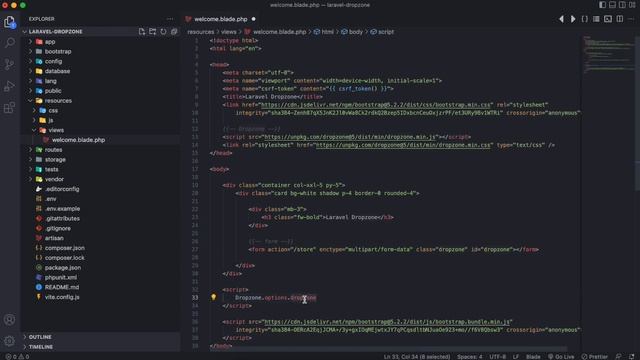Image resolution: width=640 pixels, height=360 pixels.
Task: Open the bootstrap.min.css CDN link
Action: pos(376,105)
